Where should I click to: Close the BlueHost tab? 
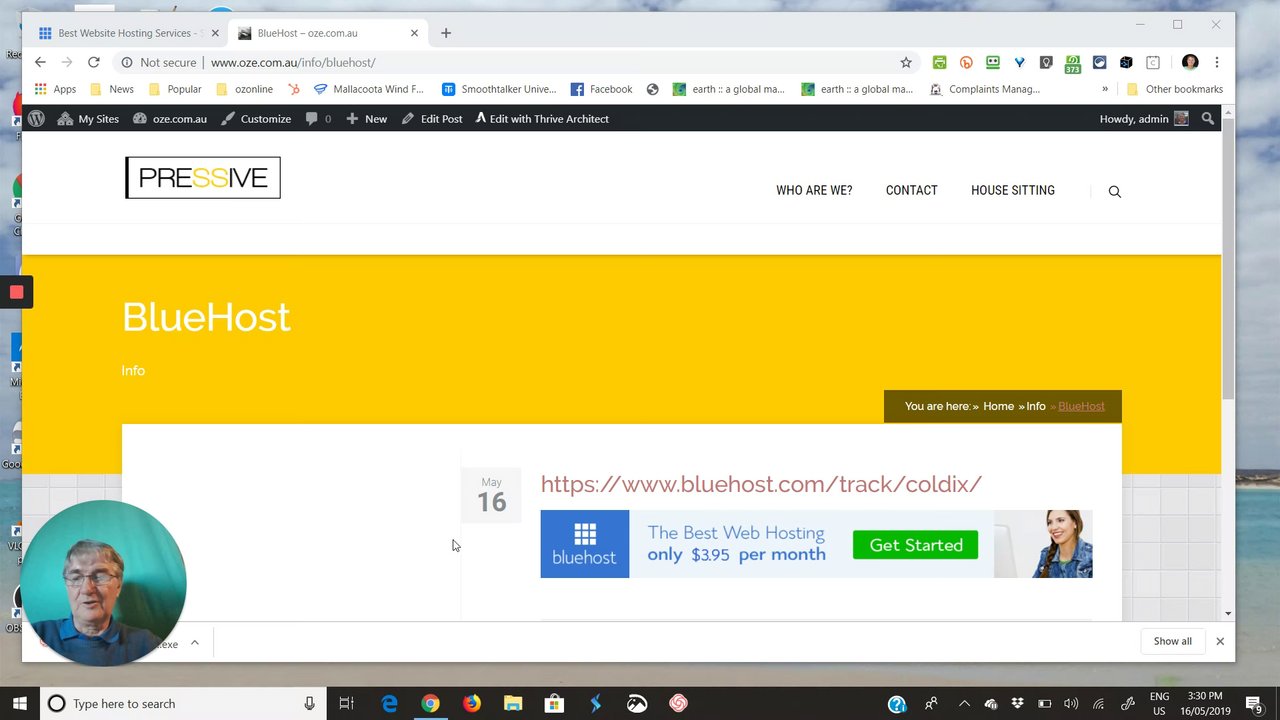pos(414,33)
